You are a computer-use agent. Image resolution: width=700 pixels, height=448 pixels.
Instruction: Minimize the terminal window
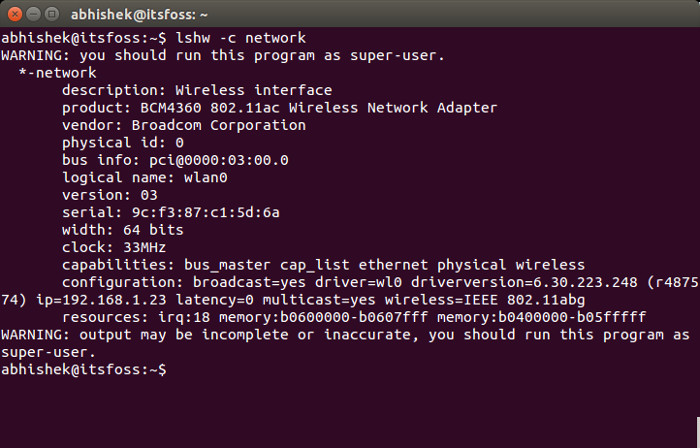pos(33,14)
